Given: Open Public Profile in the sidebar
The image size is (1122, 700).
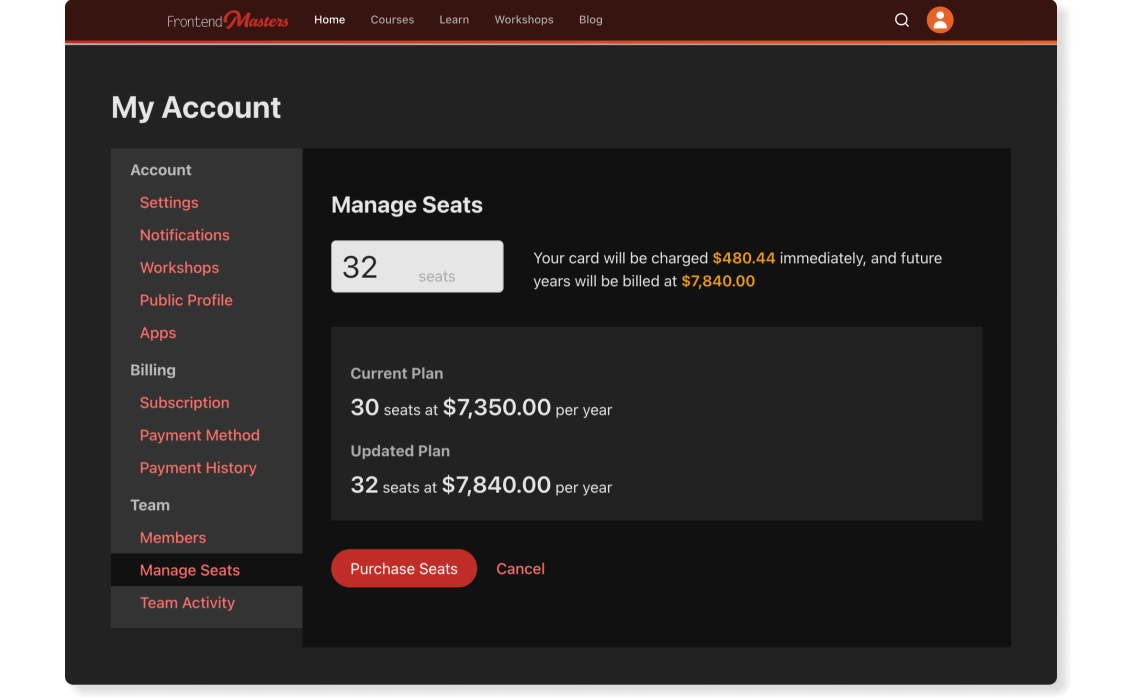Looking at the screenshot, I should [186, 300].
